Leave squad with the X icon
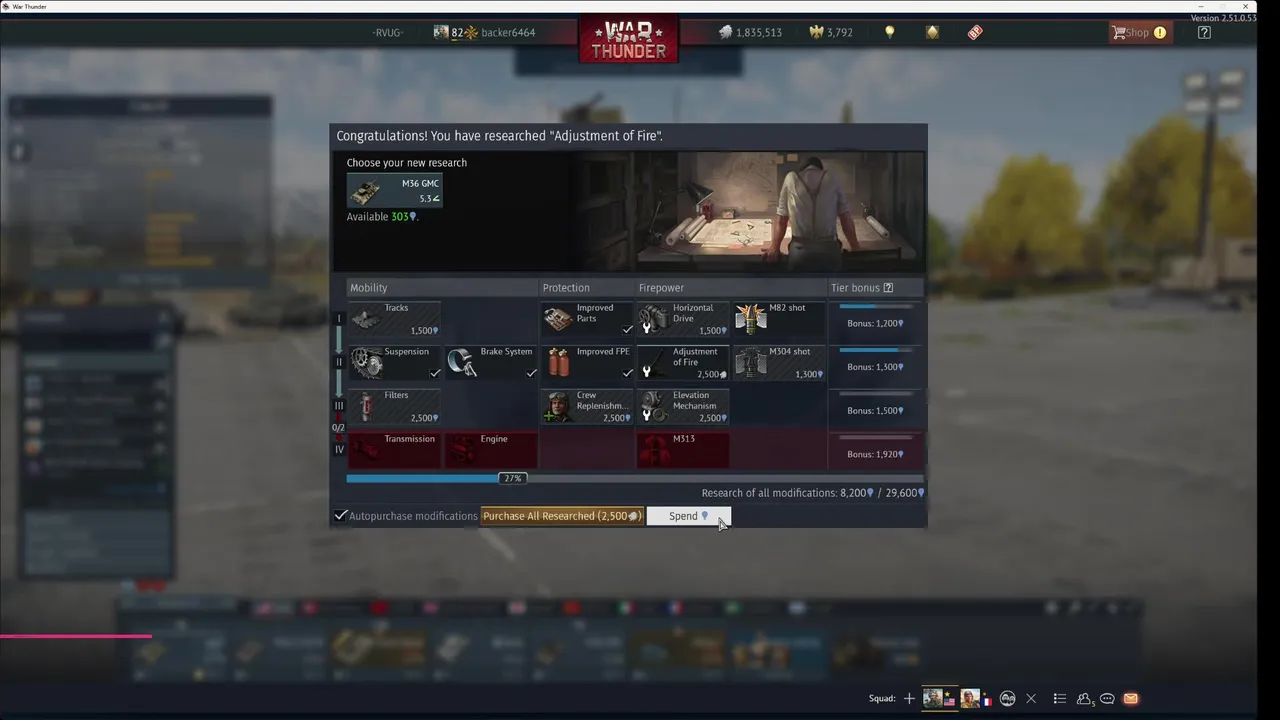Viewport: 1280px width, 720px height. coord(1031,699)
